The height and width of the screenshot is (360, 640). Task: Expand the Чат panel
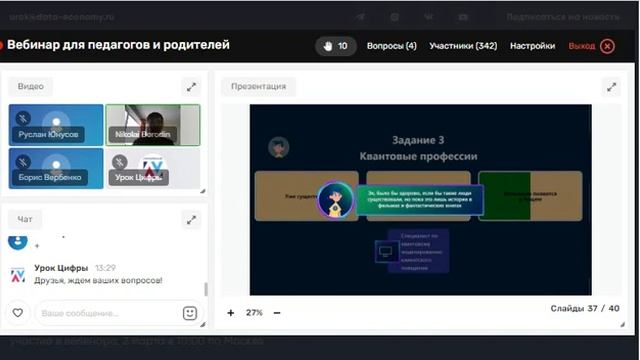point(191,220)
